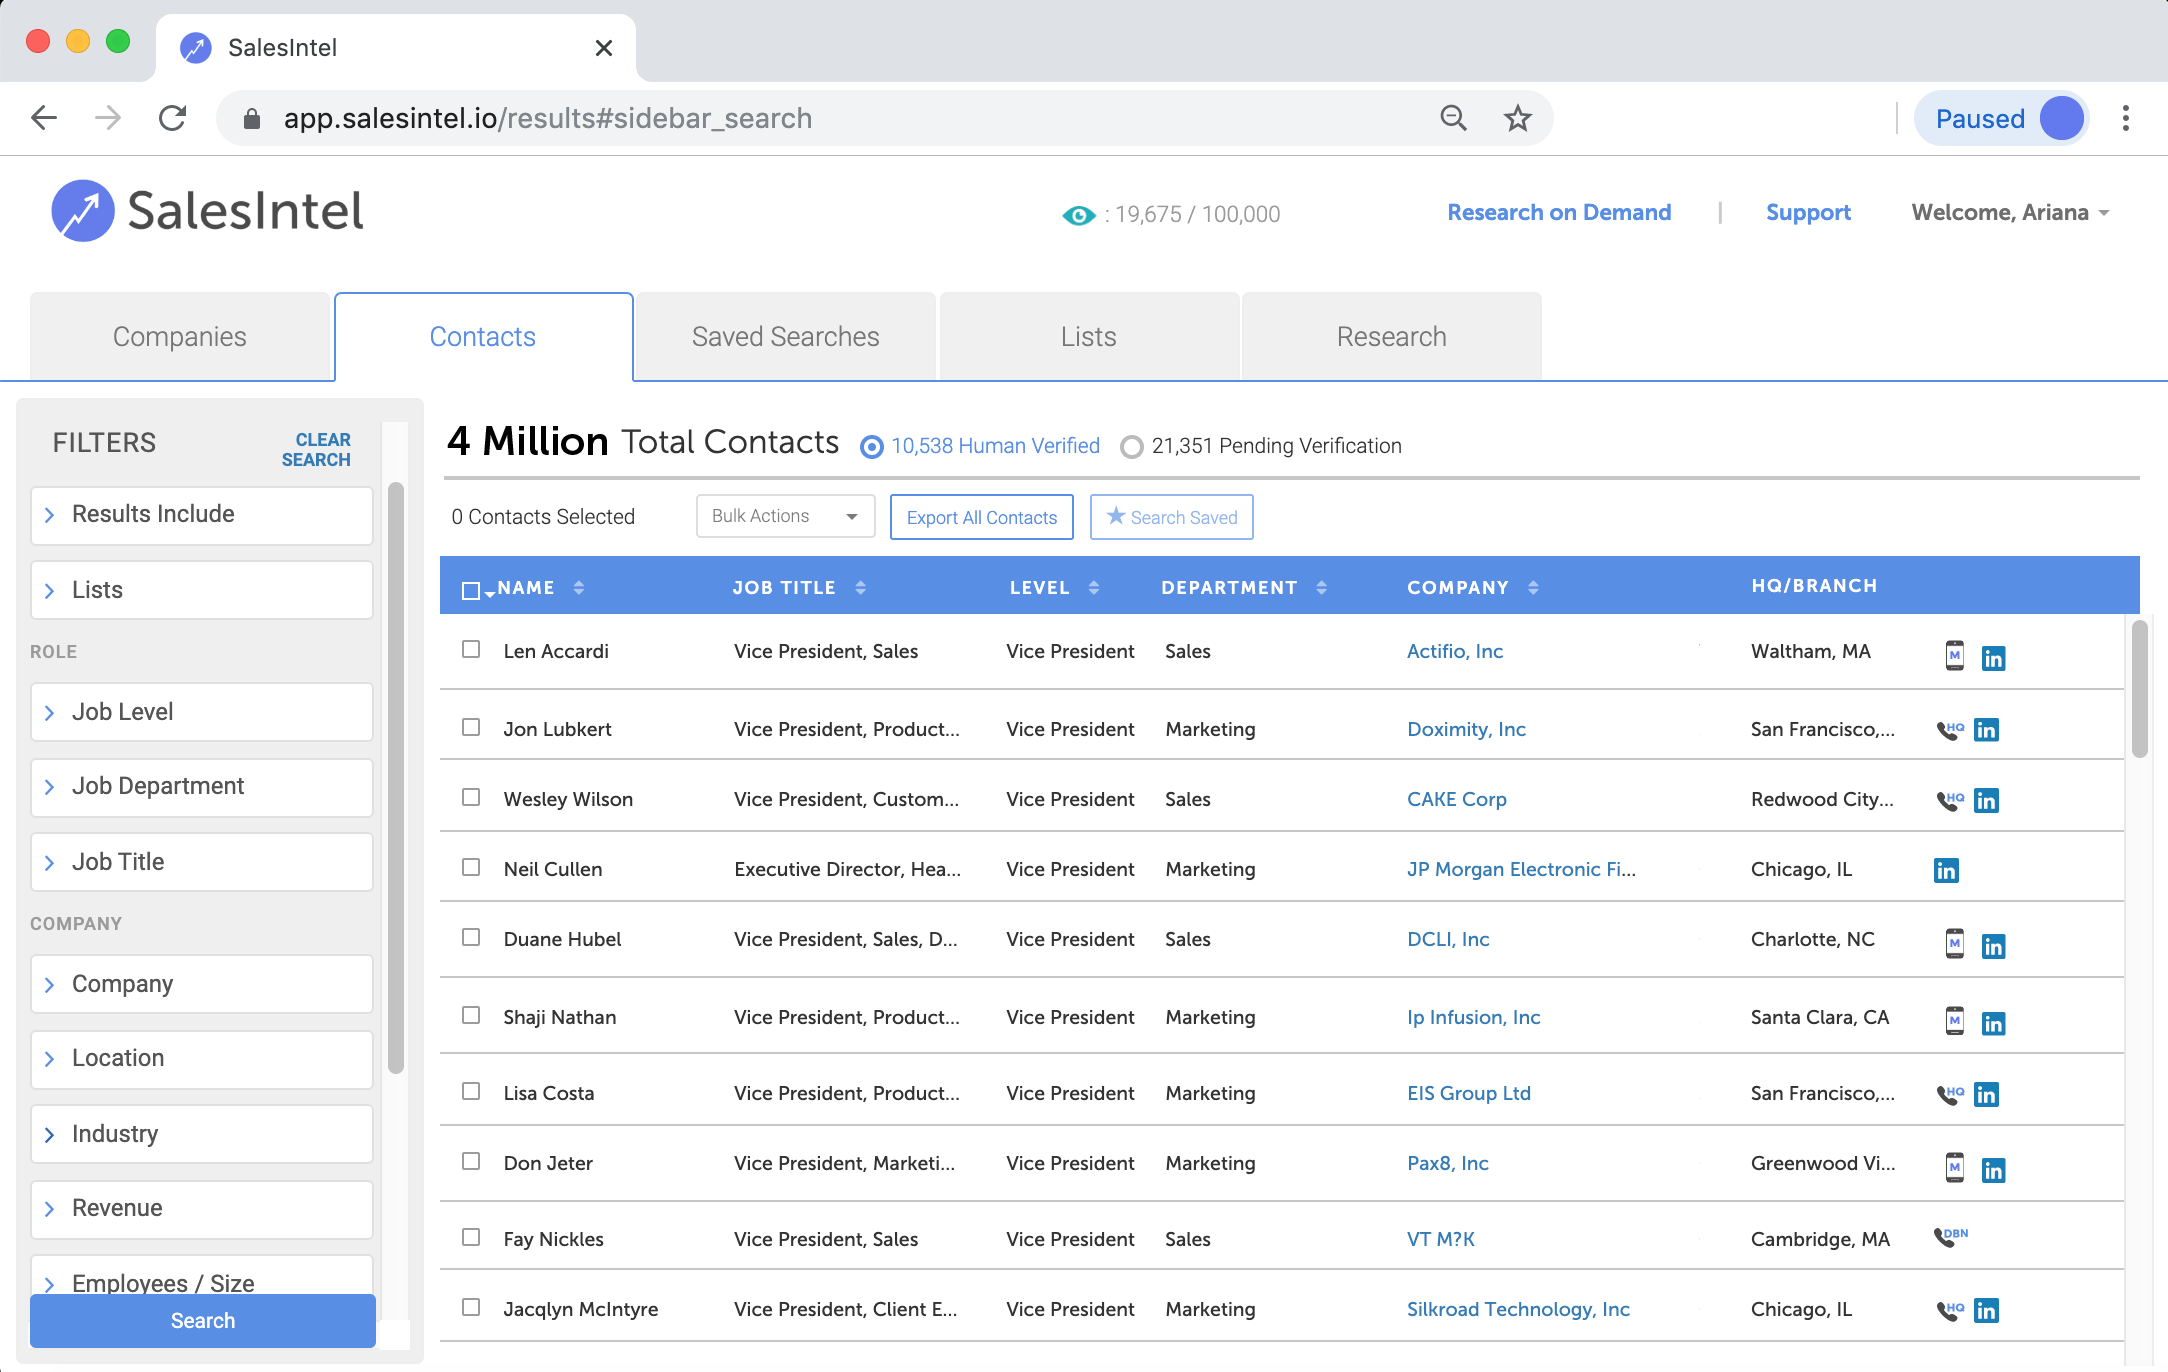Open the Doximity, Inc company link
Viewport: 2168px width, 1372px height.
(1466, 729)
